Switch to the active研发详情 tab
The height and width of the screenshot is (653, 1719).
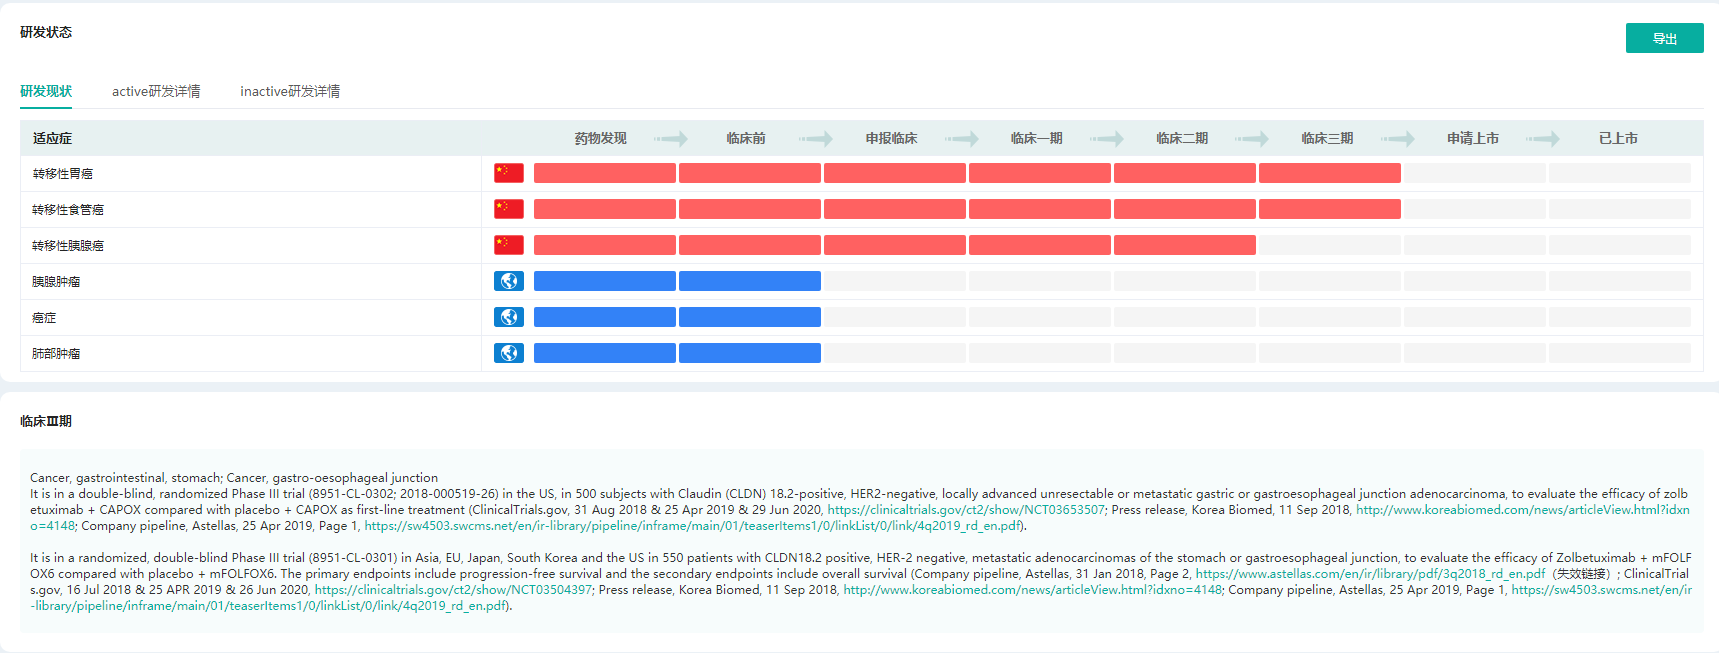[x=156, y=91]
